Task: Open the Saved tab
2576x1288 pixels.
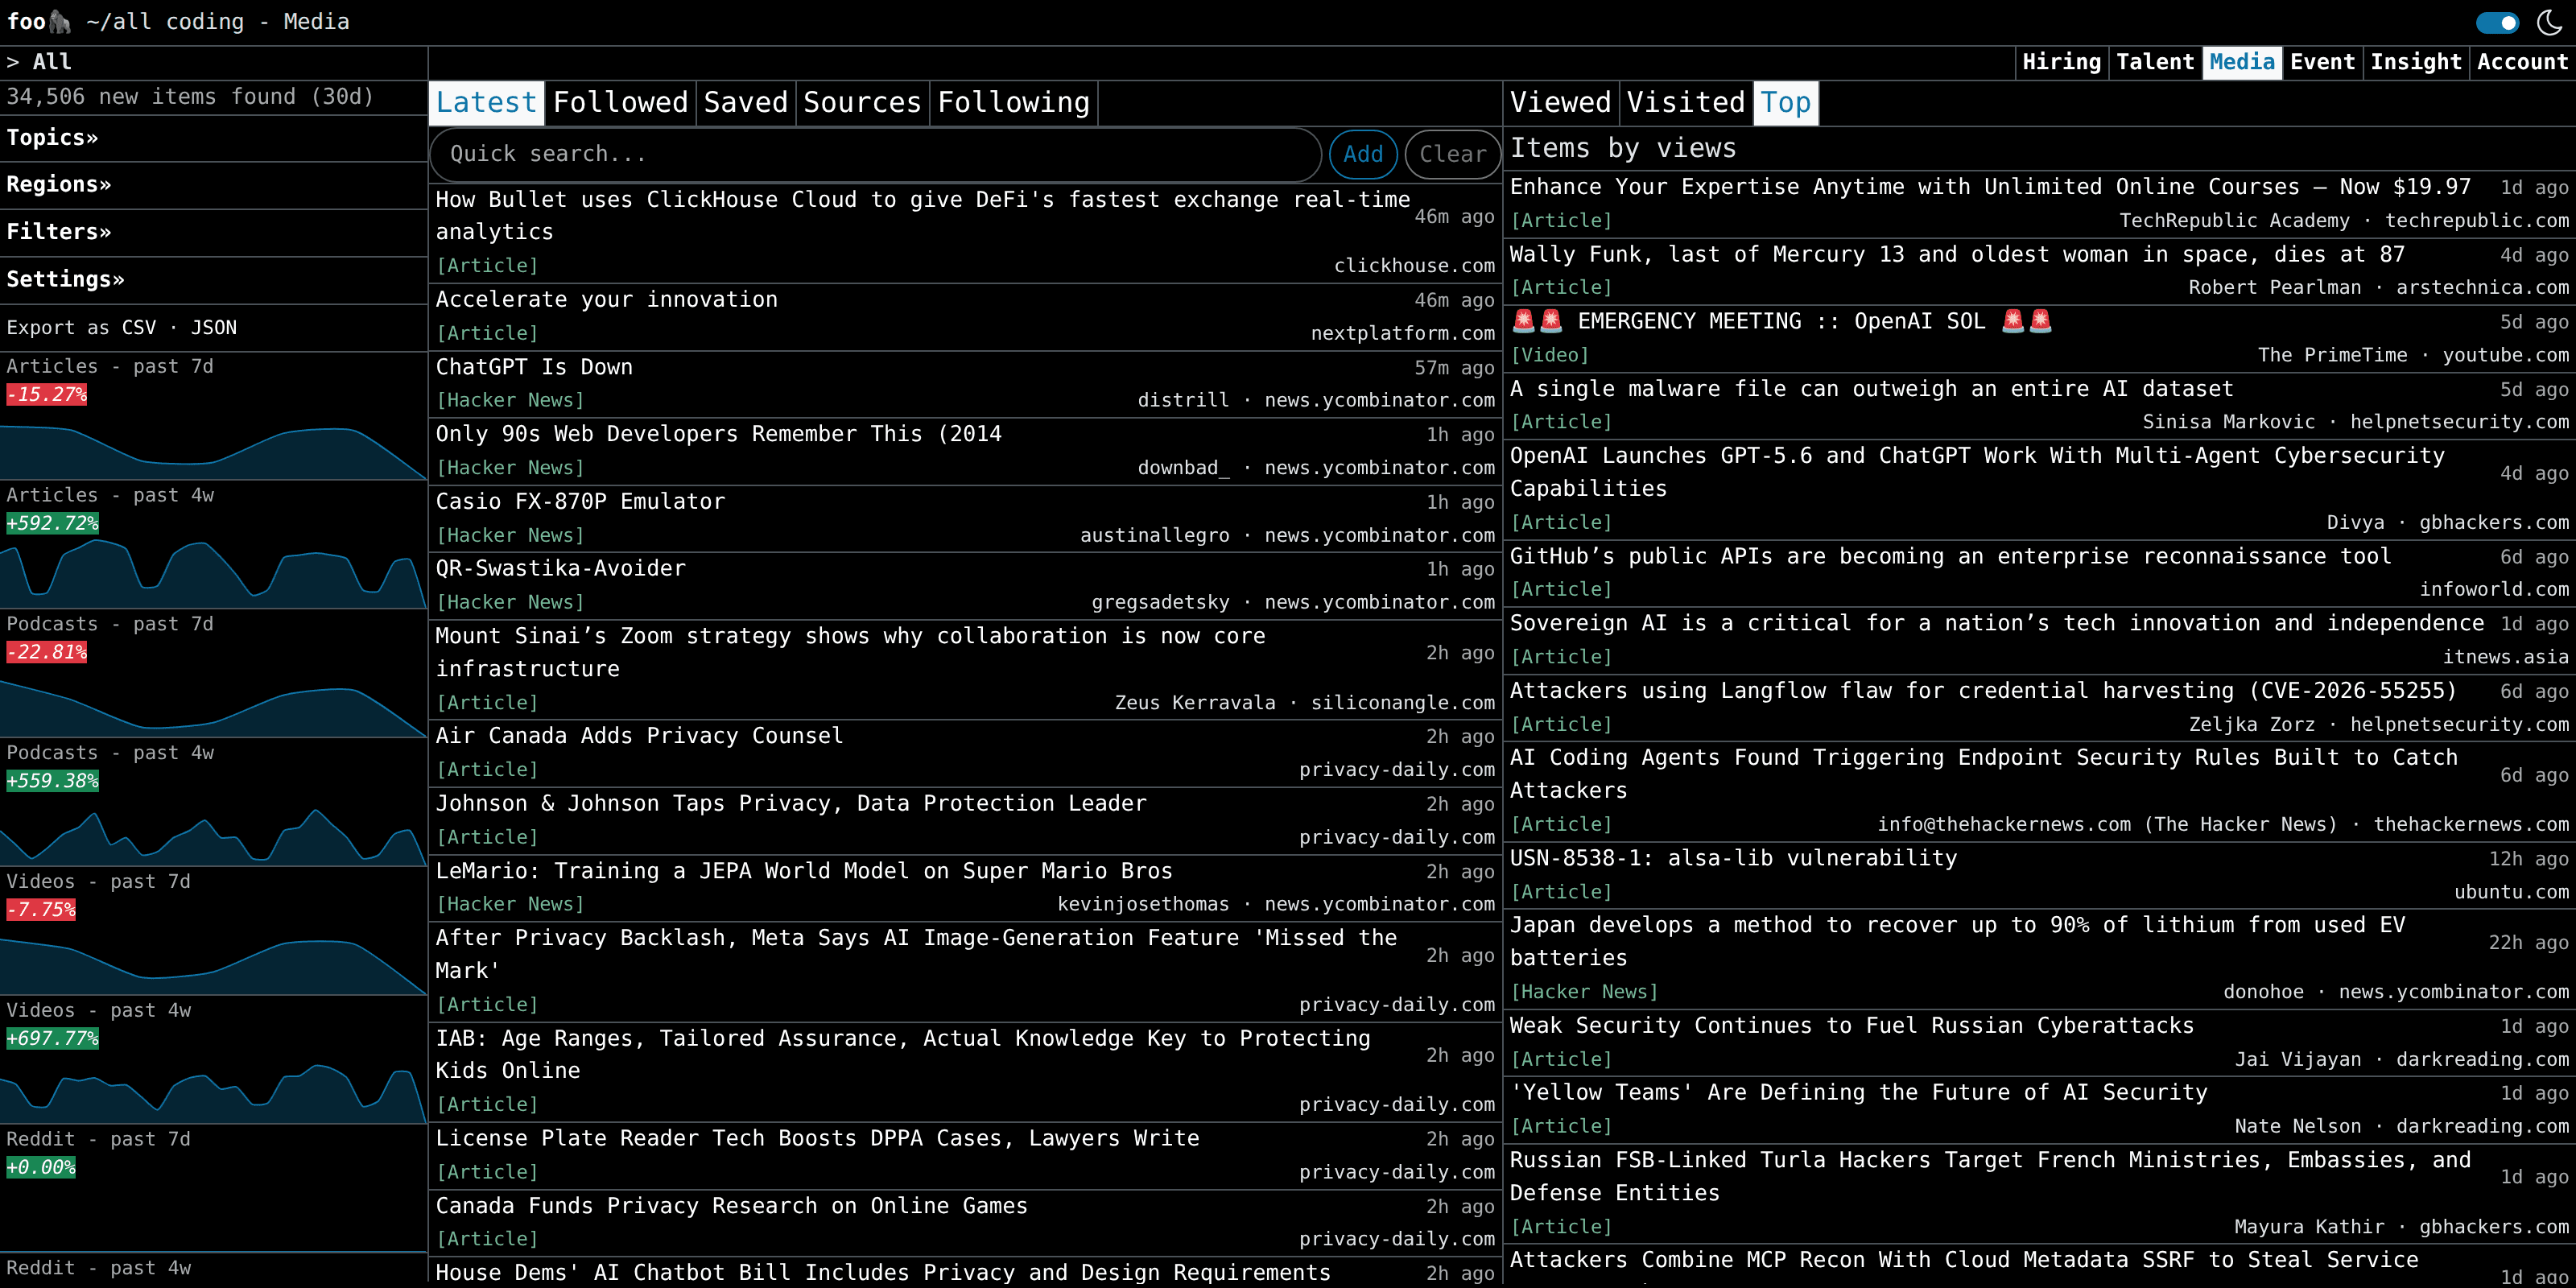Action: tap(746, 103)
